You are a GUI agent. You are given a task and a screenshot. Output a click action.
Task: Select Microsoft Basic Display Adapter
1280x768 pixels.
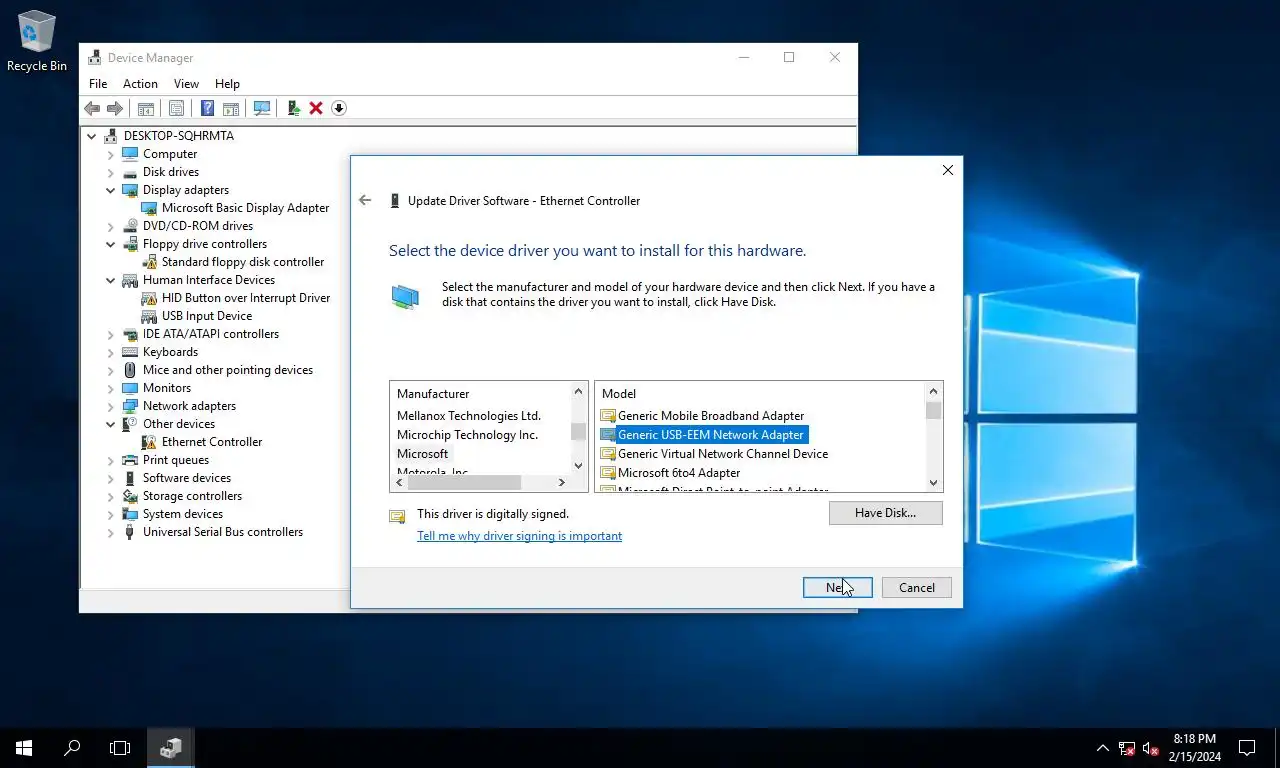245,208
